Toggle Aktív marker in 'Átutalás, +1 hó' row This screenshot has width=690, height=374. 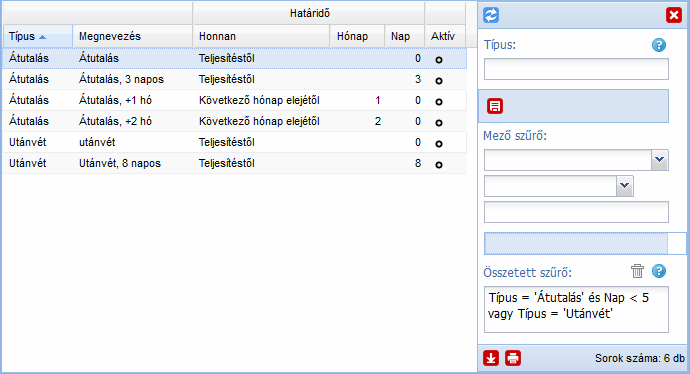click(439, 102)
